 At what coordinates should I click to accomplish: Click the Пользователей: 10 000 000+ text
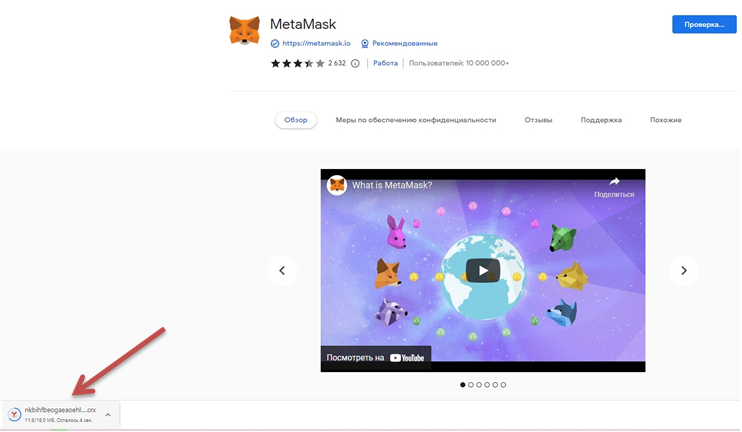(x=459, y=63)
